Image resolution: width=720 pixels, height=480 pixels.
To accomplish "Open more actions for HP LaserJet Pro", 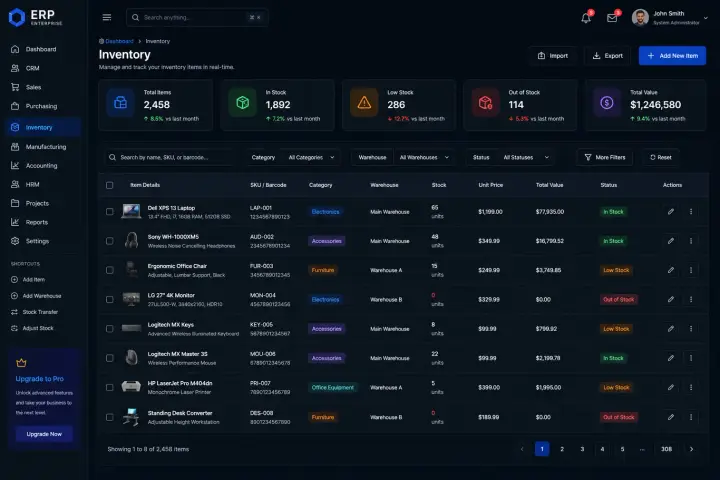I will coord(691,387).
